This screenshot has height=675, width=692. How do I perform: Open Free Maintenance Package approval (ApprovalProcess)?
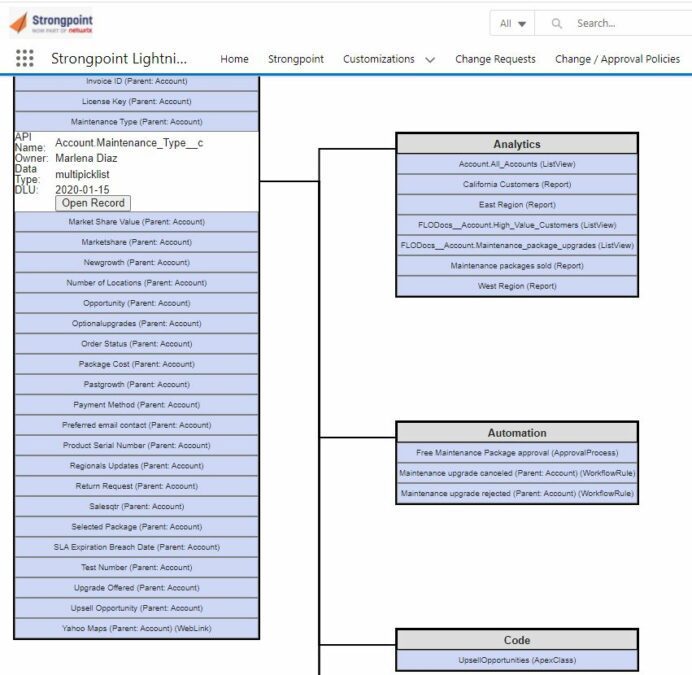[517, 453]
